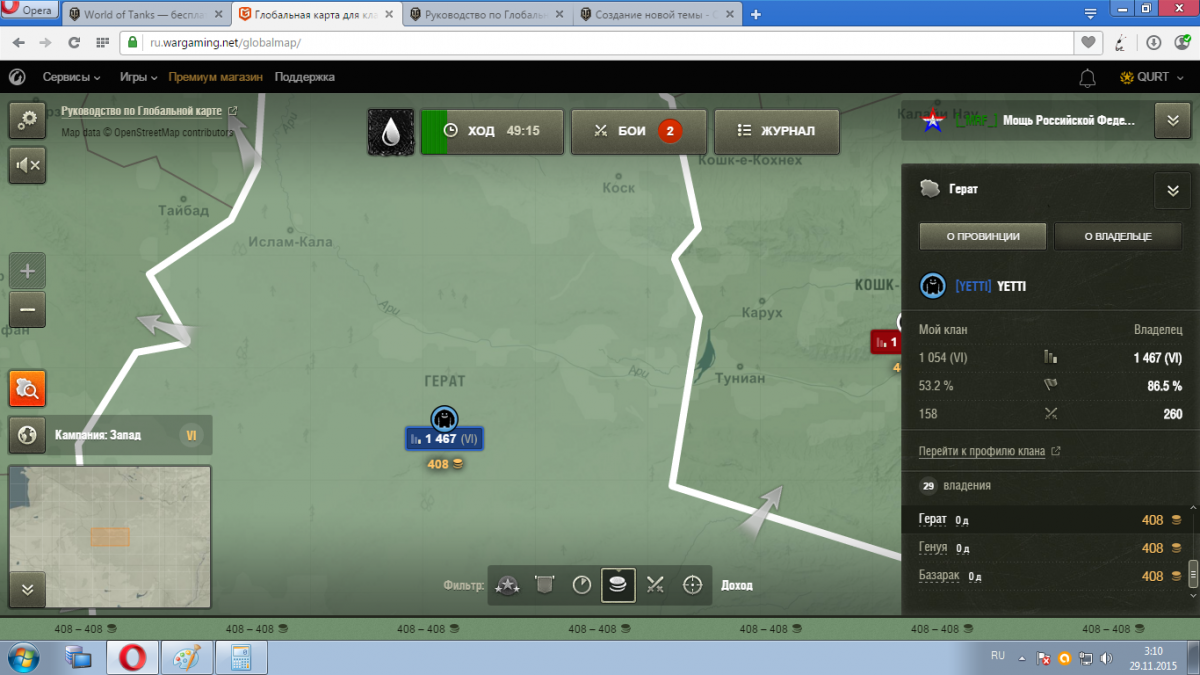Viewport: 1200px width, 675px height.
Task: Open the ЖУРНАЛ log button
Action: click(776, 131)
